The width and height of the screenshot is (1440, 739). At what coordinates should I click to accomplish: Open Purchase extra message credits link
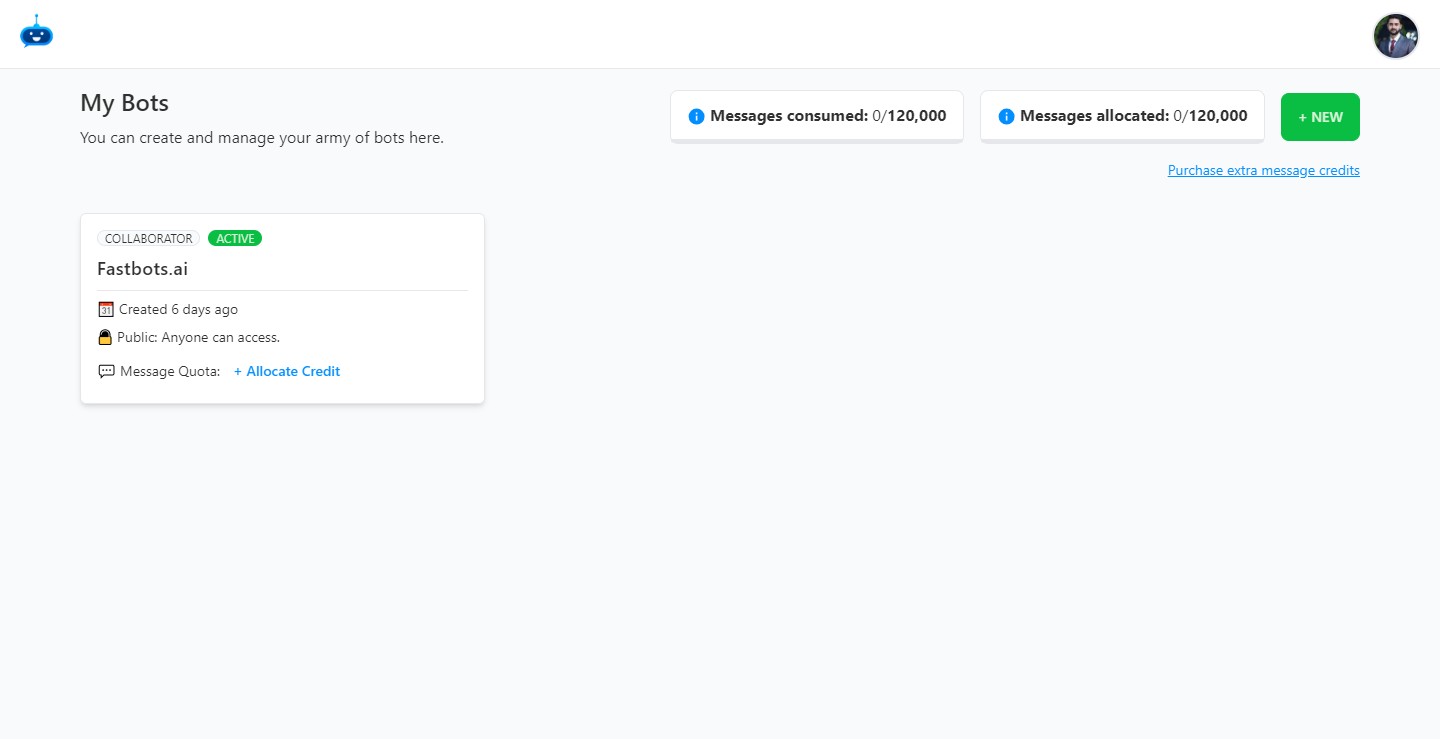point(1263,171)
